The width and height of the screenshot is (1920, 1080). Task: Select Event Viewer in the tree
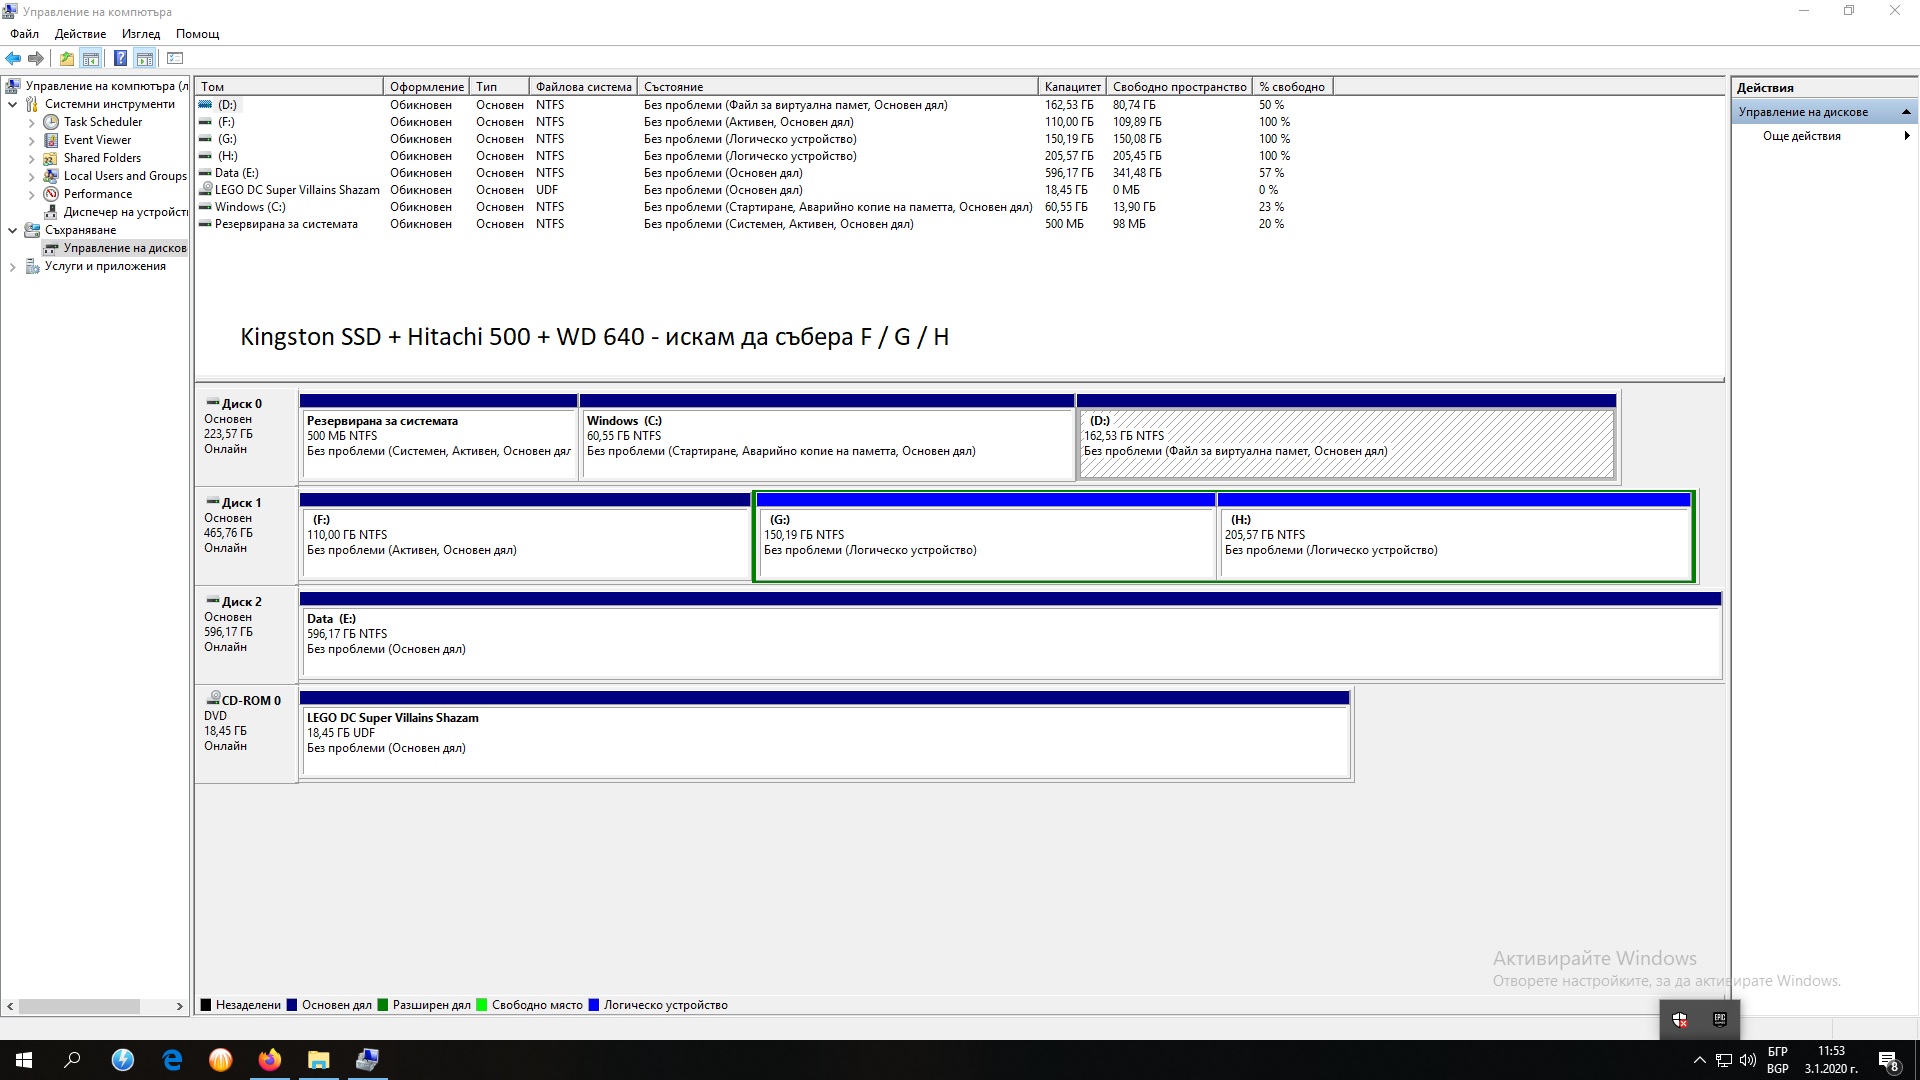click(97, 140)
